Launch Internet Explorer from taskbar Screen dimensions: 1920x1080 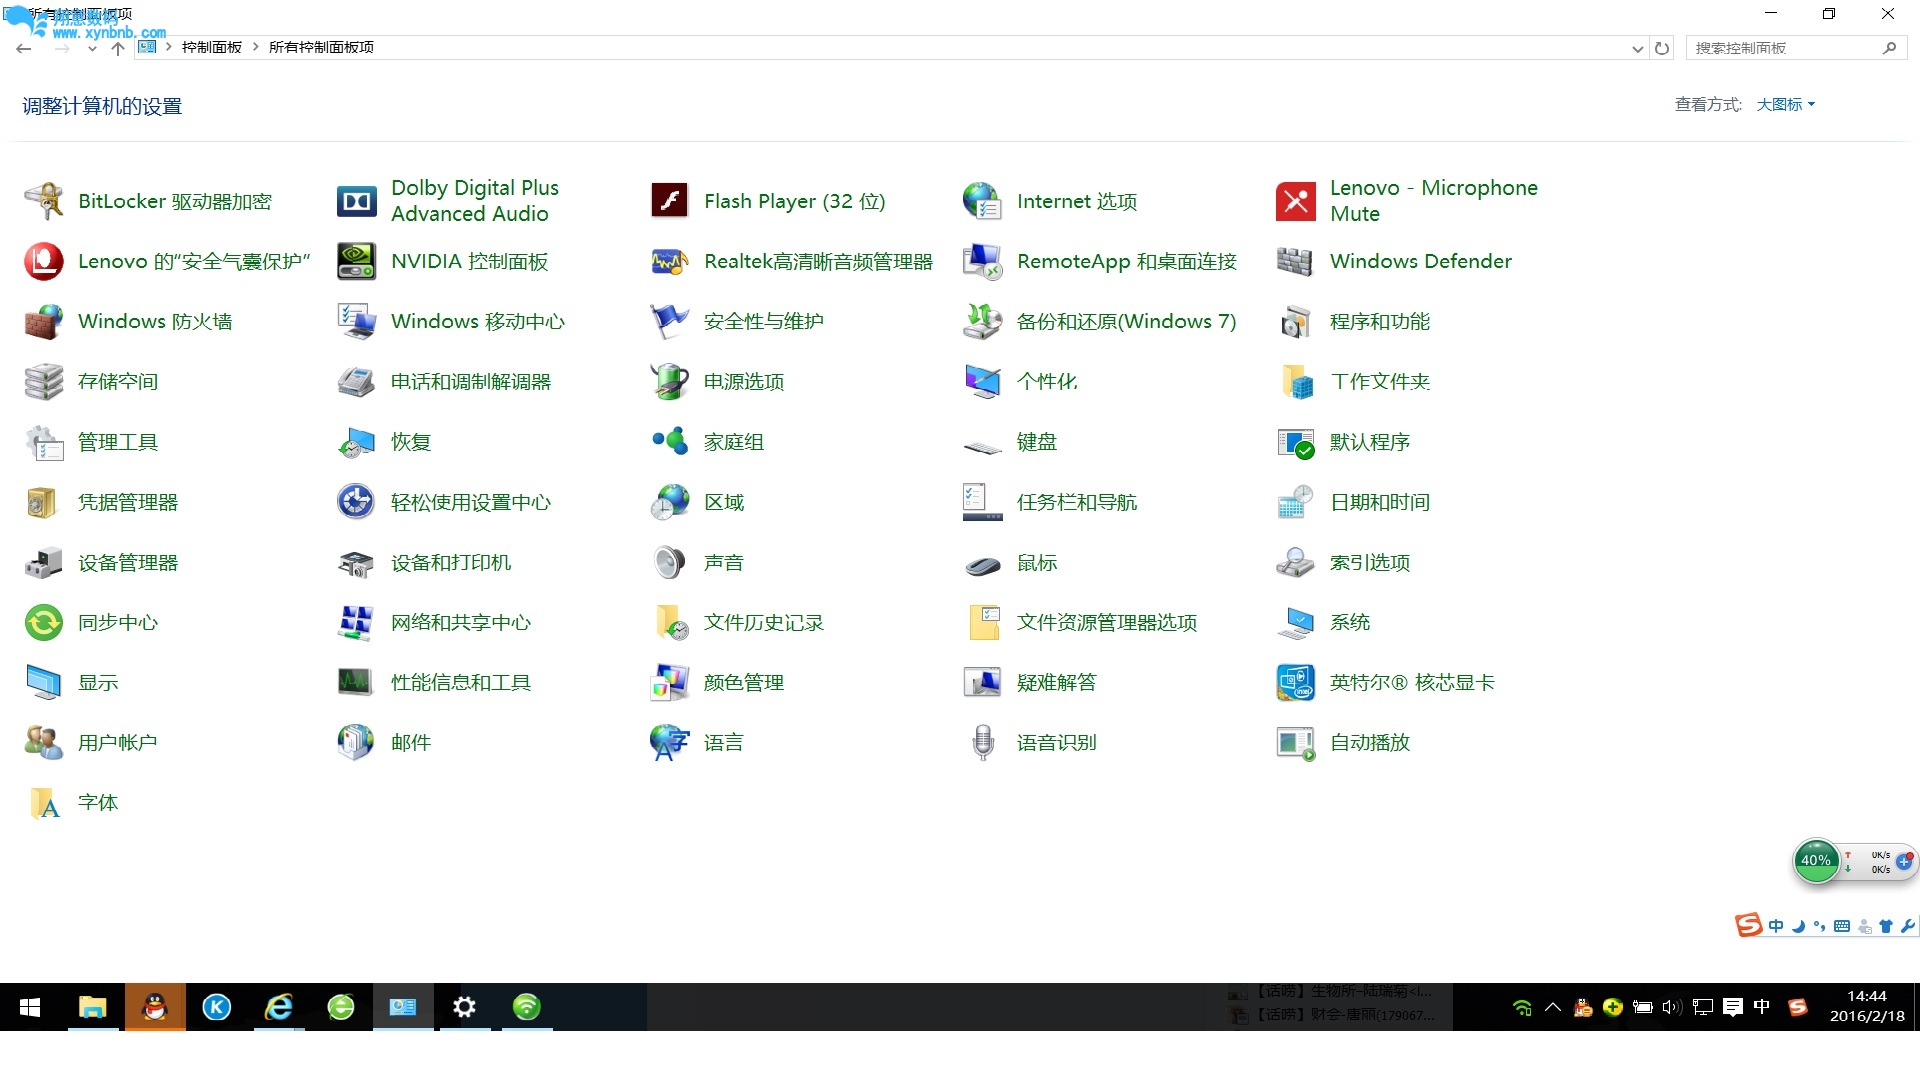[279, 1007]
